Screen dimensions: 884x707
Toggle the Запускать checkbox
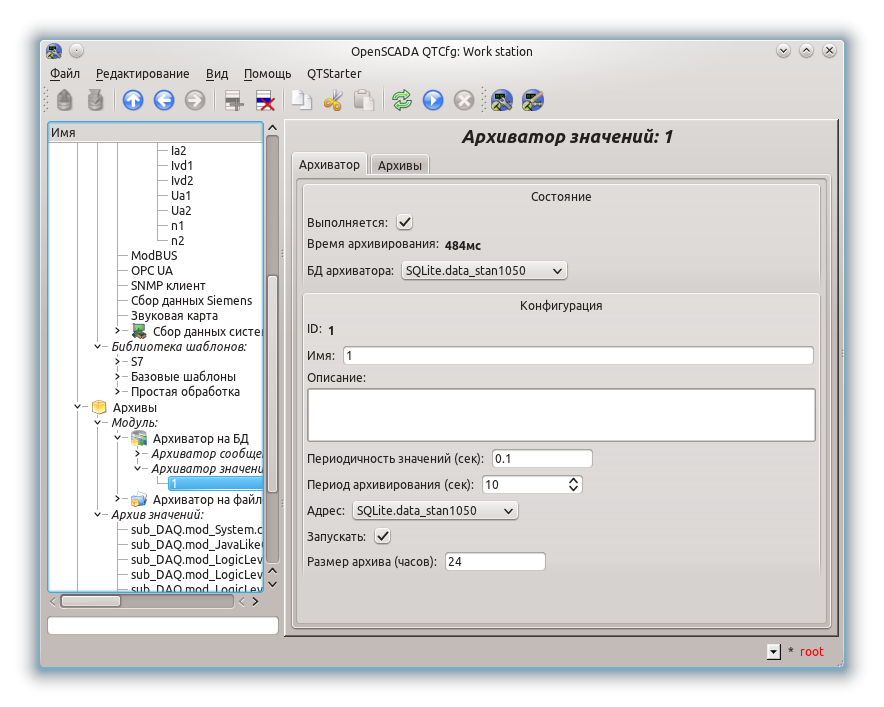[x=382, y=537]
